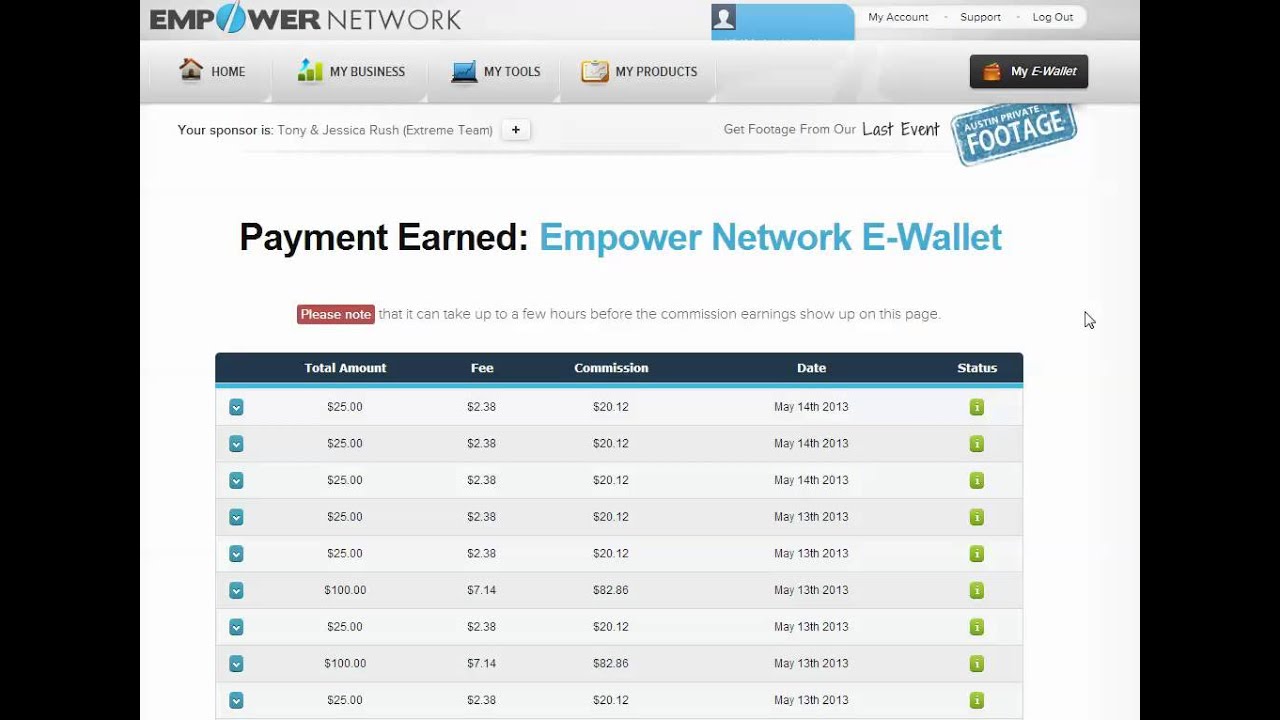Open MY TOOLS menu item

(512, 72)
